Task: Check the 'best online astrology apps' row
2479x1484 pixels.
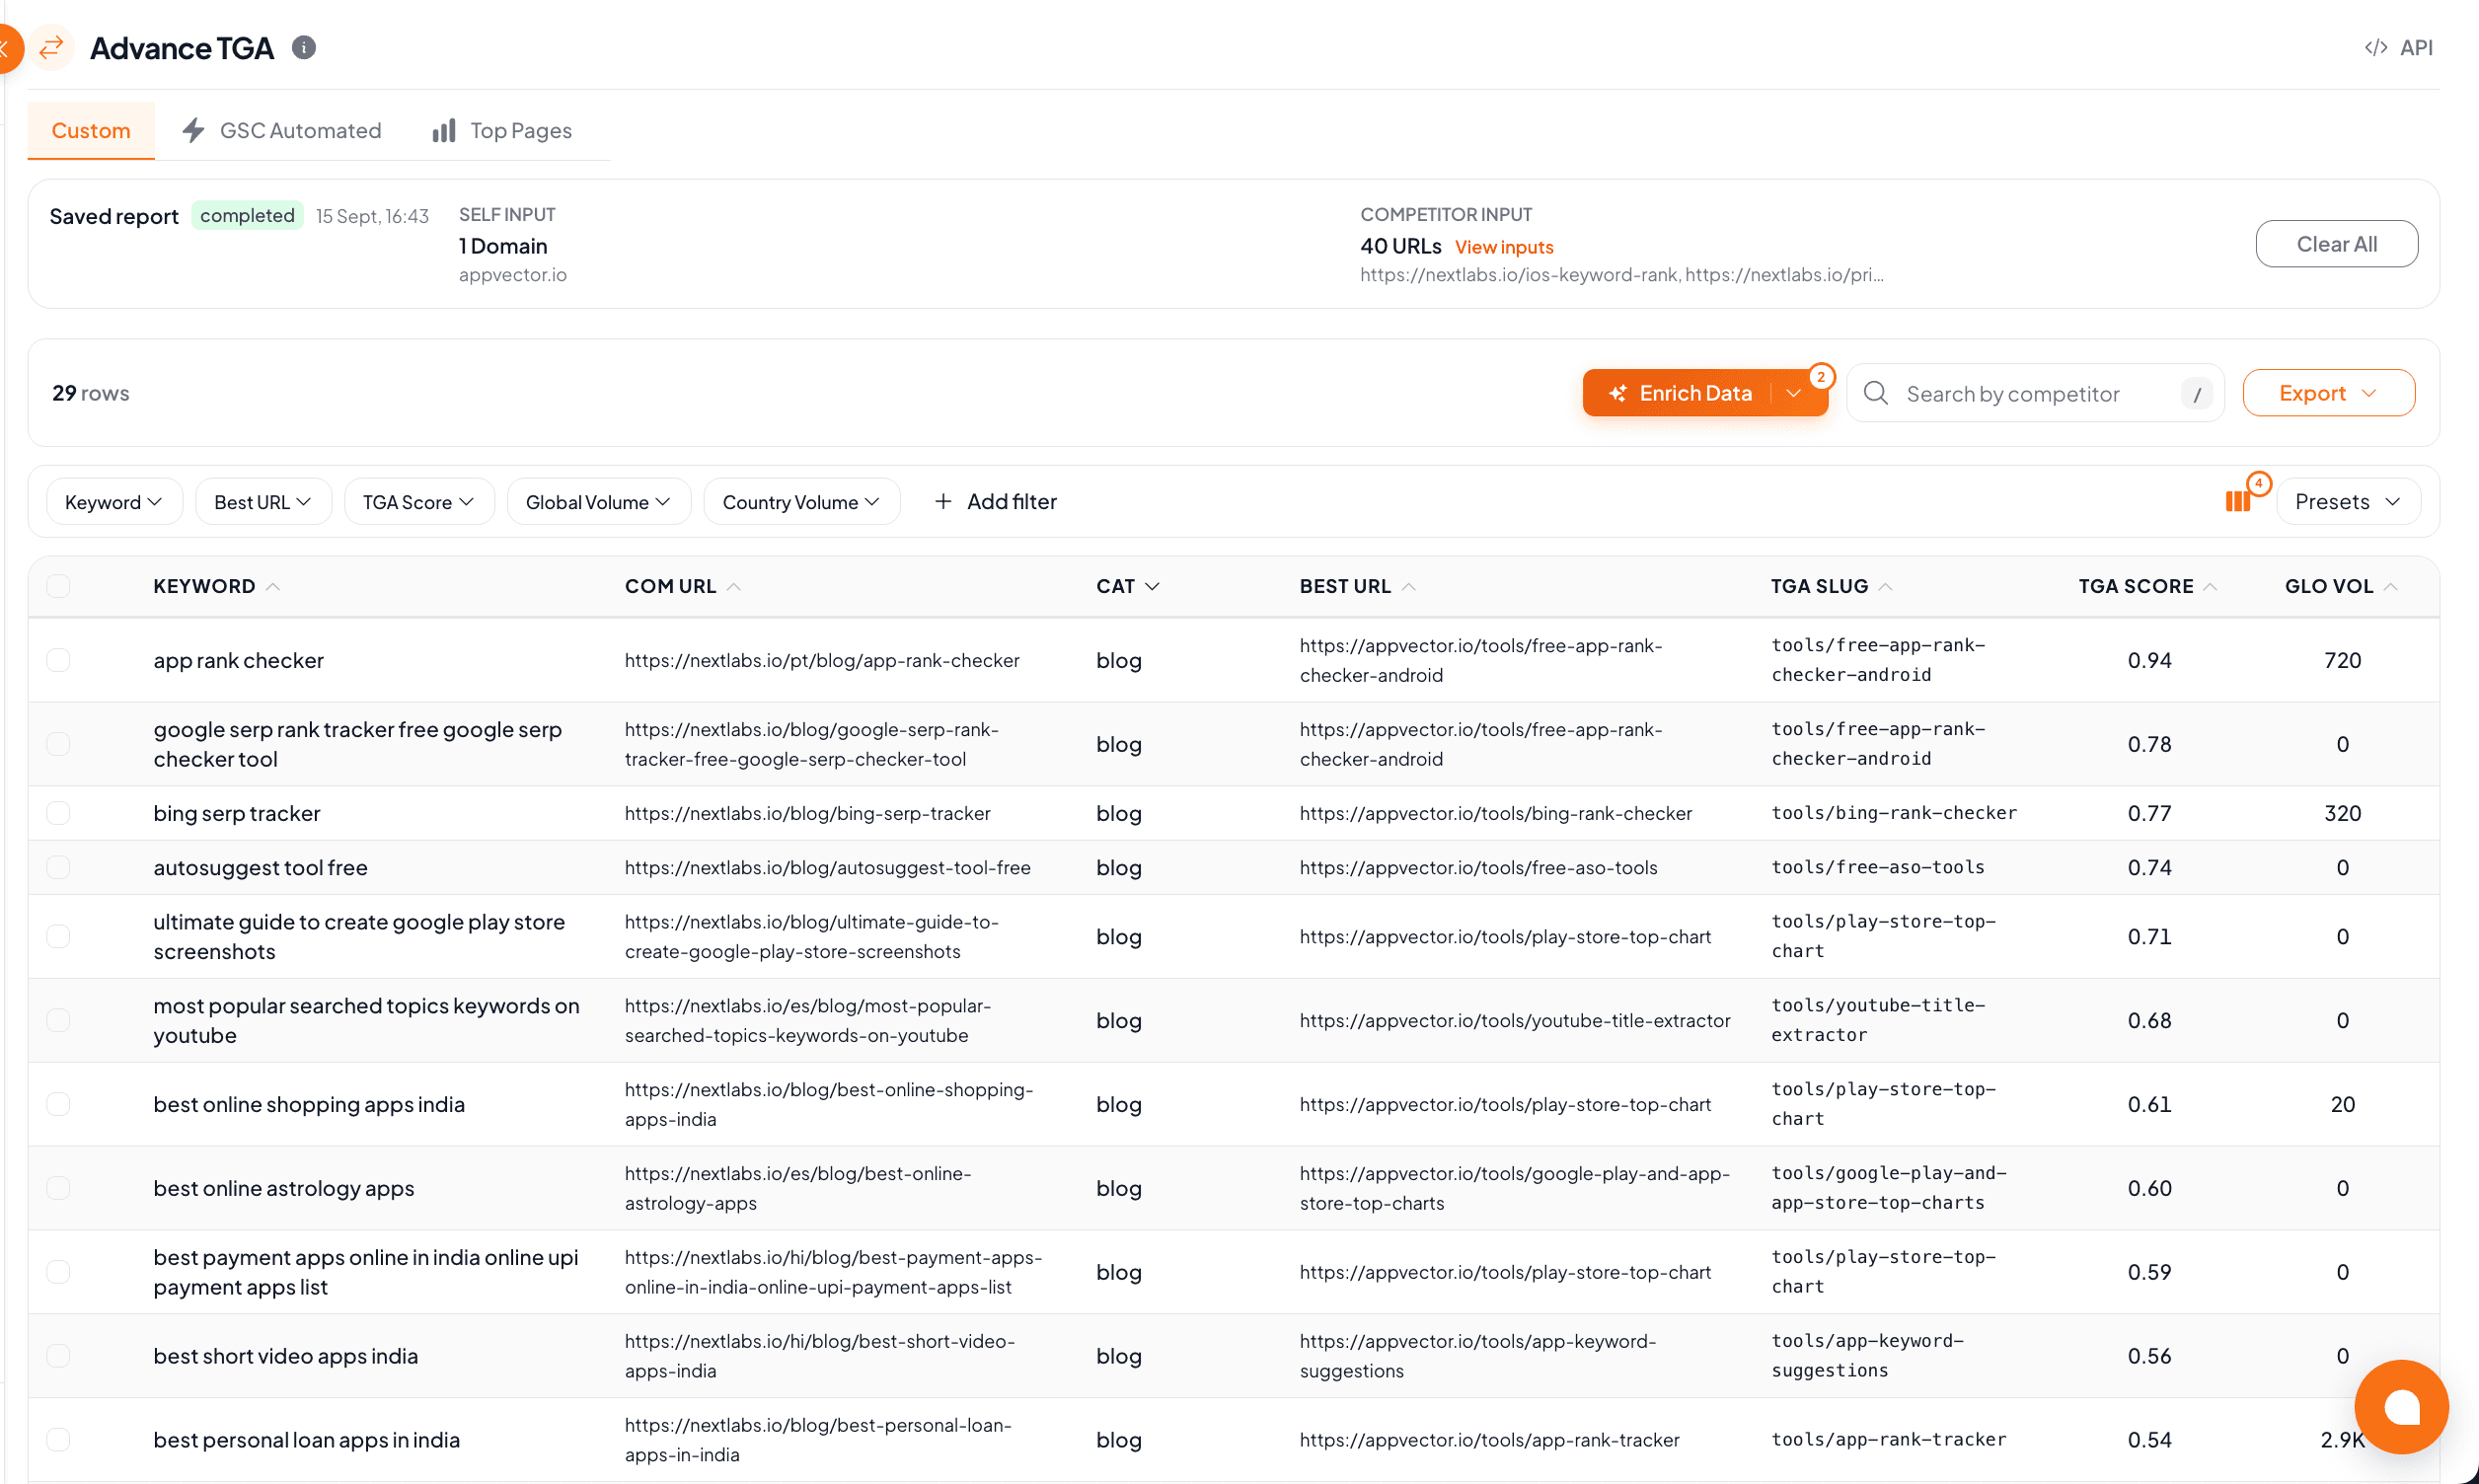Action: (58, 1188)
